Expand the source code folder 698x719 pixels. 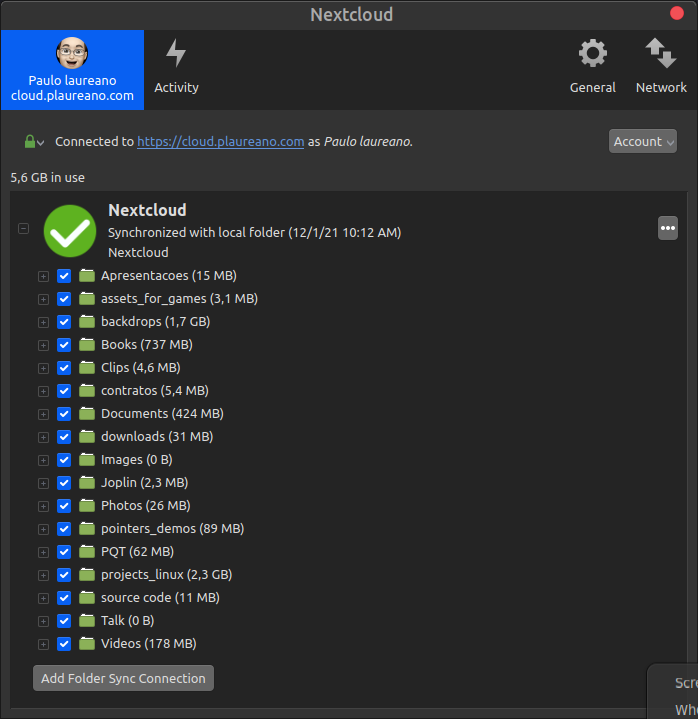[x=44, y=598]
